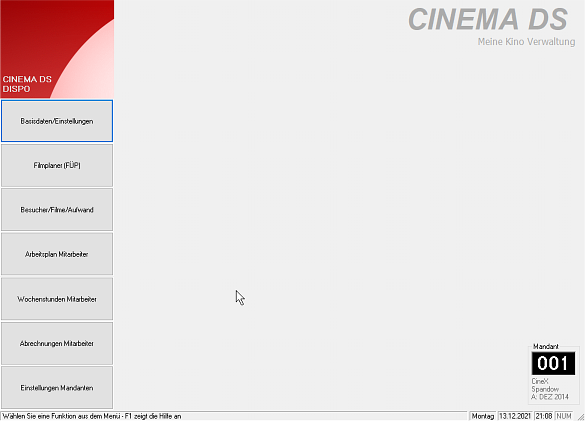Click the status bar F1 help message
The image size is (585, 421).
pyautogui.click(x=92, y=416)
